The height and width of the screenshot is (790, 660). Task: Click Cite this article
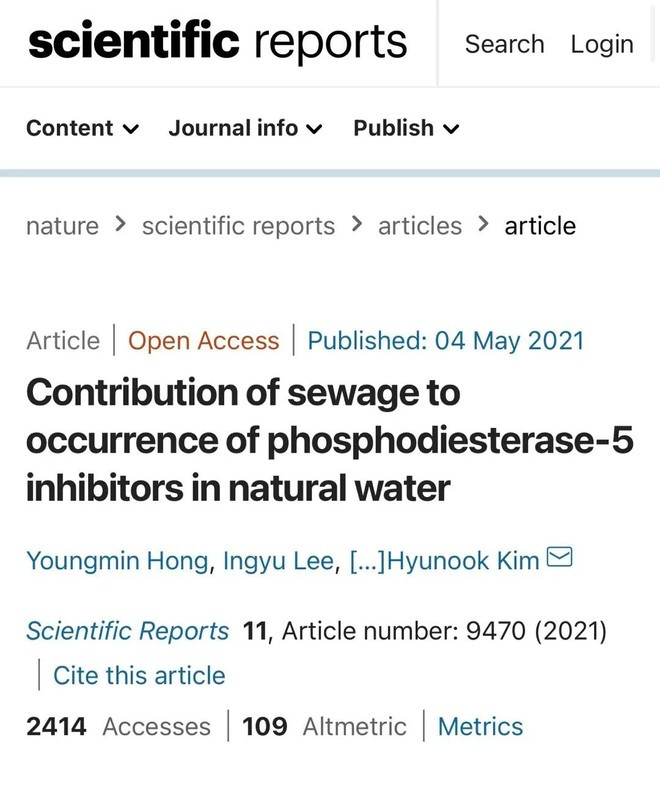tap(139, 675)
